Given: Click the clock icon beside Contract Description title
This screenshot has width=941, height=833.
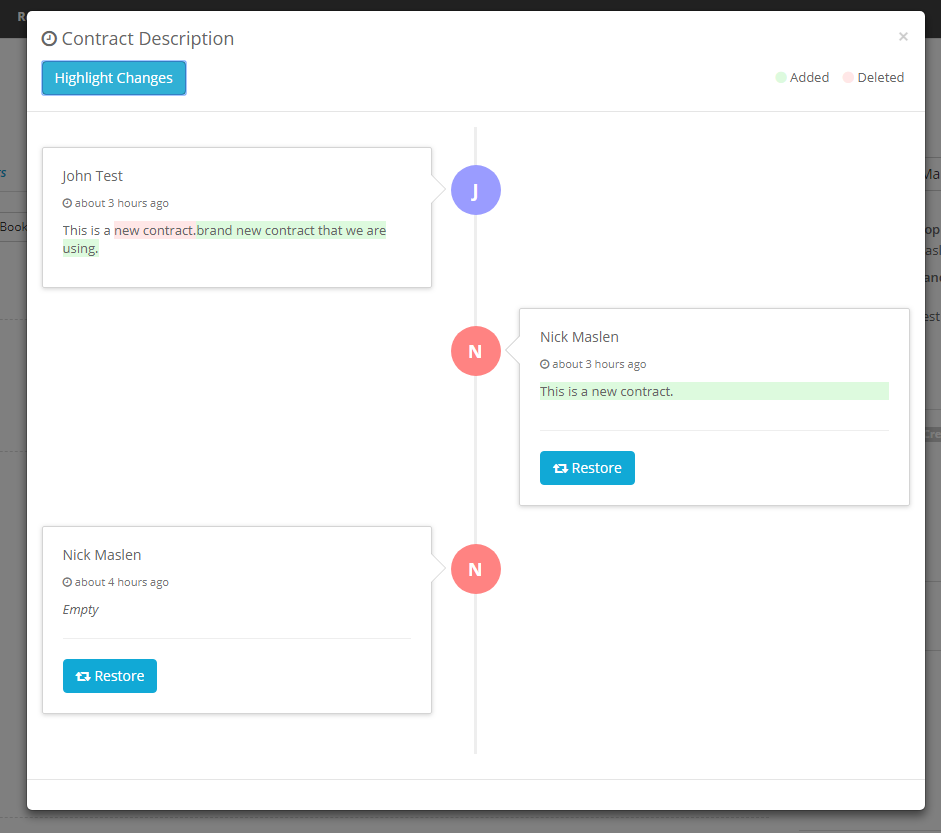Looking at the screenshot, I should click(48, 38).
